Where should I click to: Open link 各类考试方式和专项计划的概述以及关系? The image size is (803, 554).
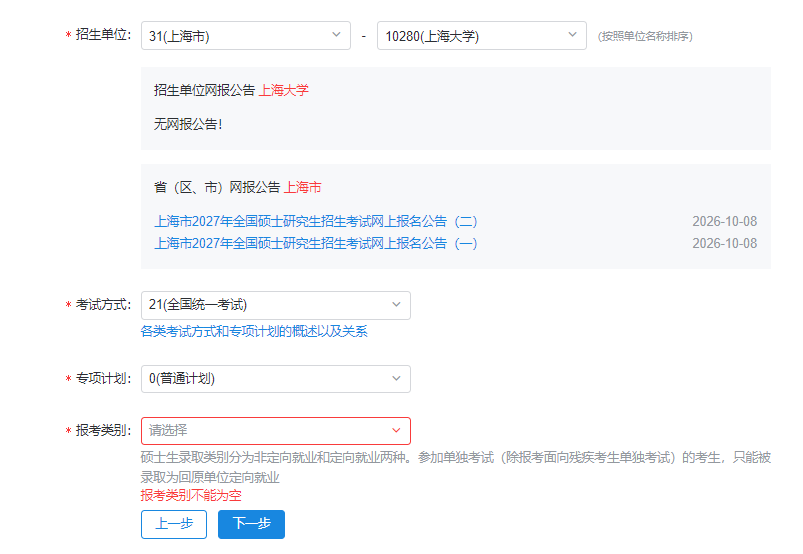point(254,331)
